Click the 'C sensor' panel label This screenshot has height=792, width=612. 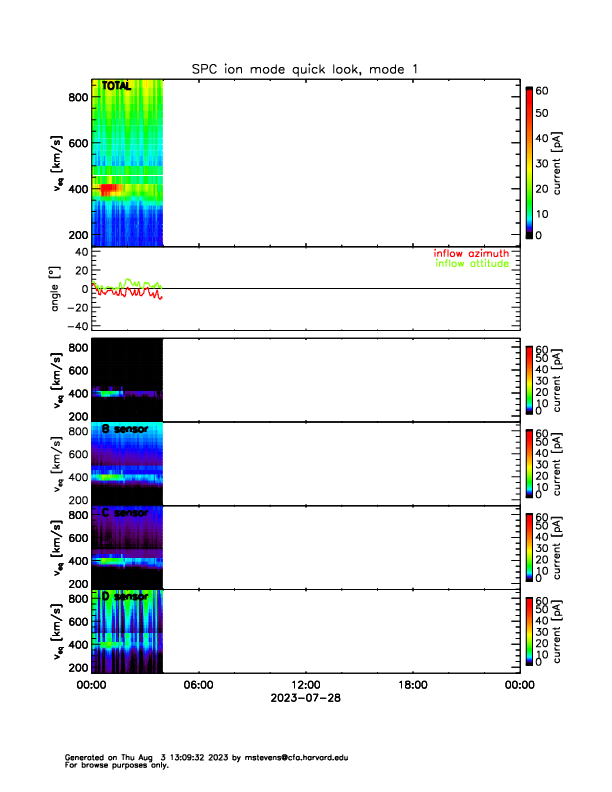pos(125,513)
